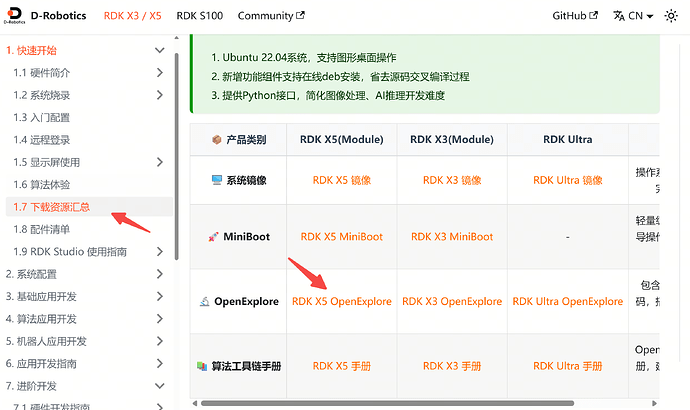Collapse the 7. 进阶开发 chevron
The image size is (690, 410).
point(160,386)
